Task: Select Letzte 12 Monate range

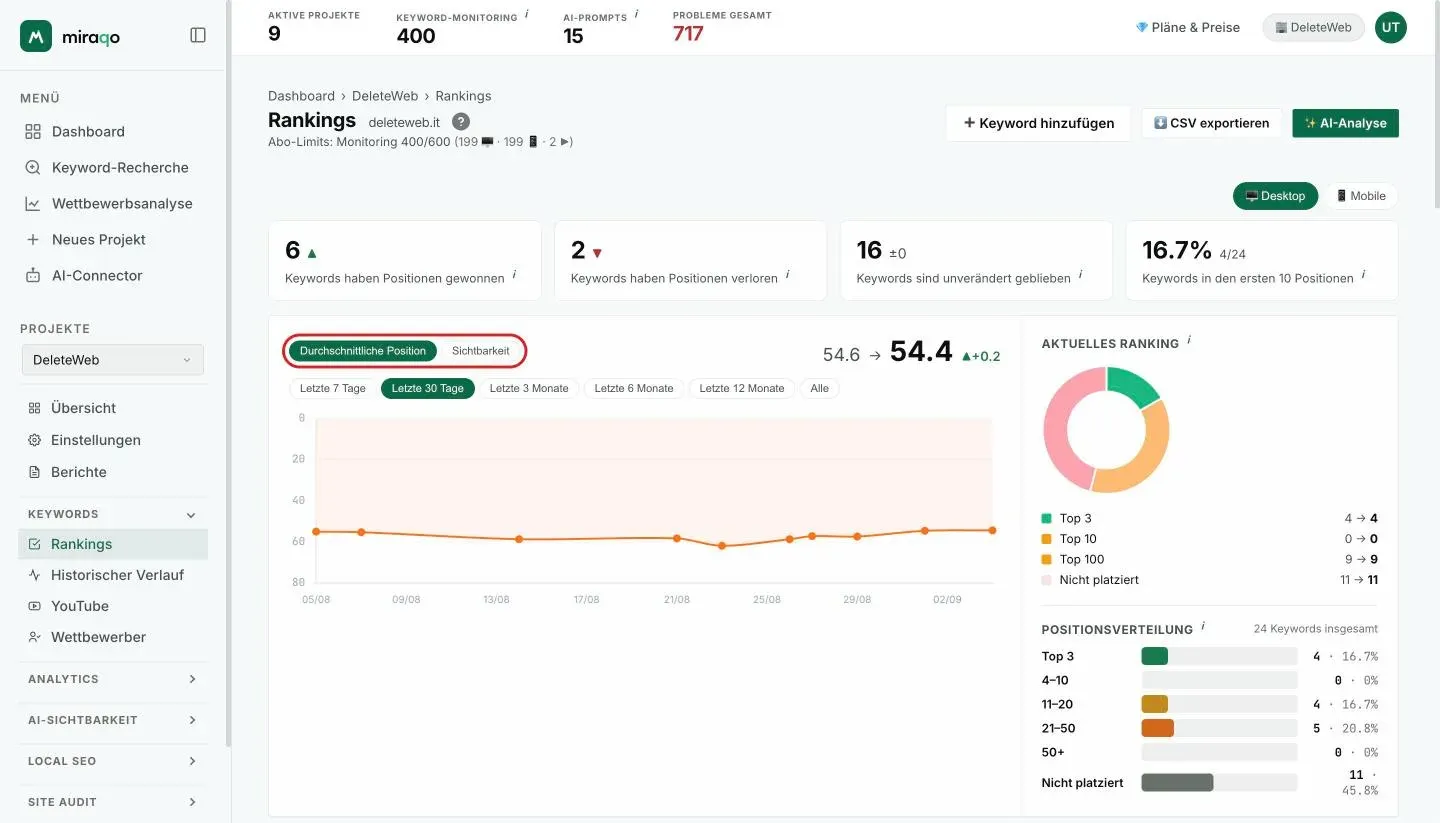Action: [742, 388]
